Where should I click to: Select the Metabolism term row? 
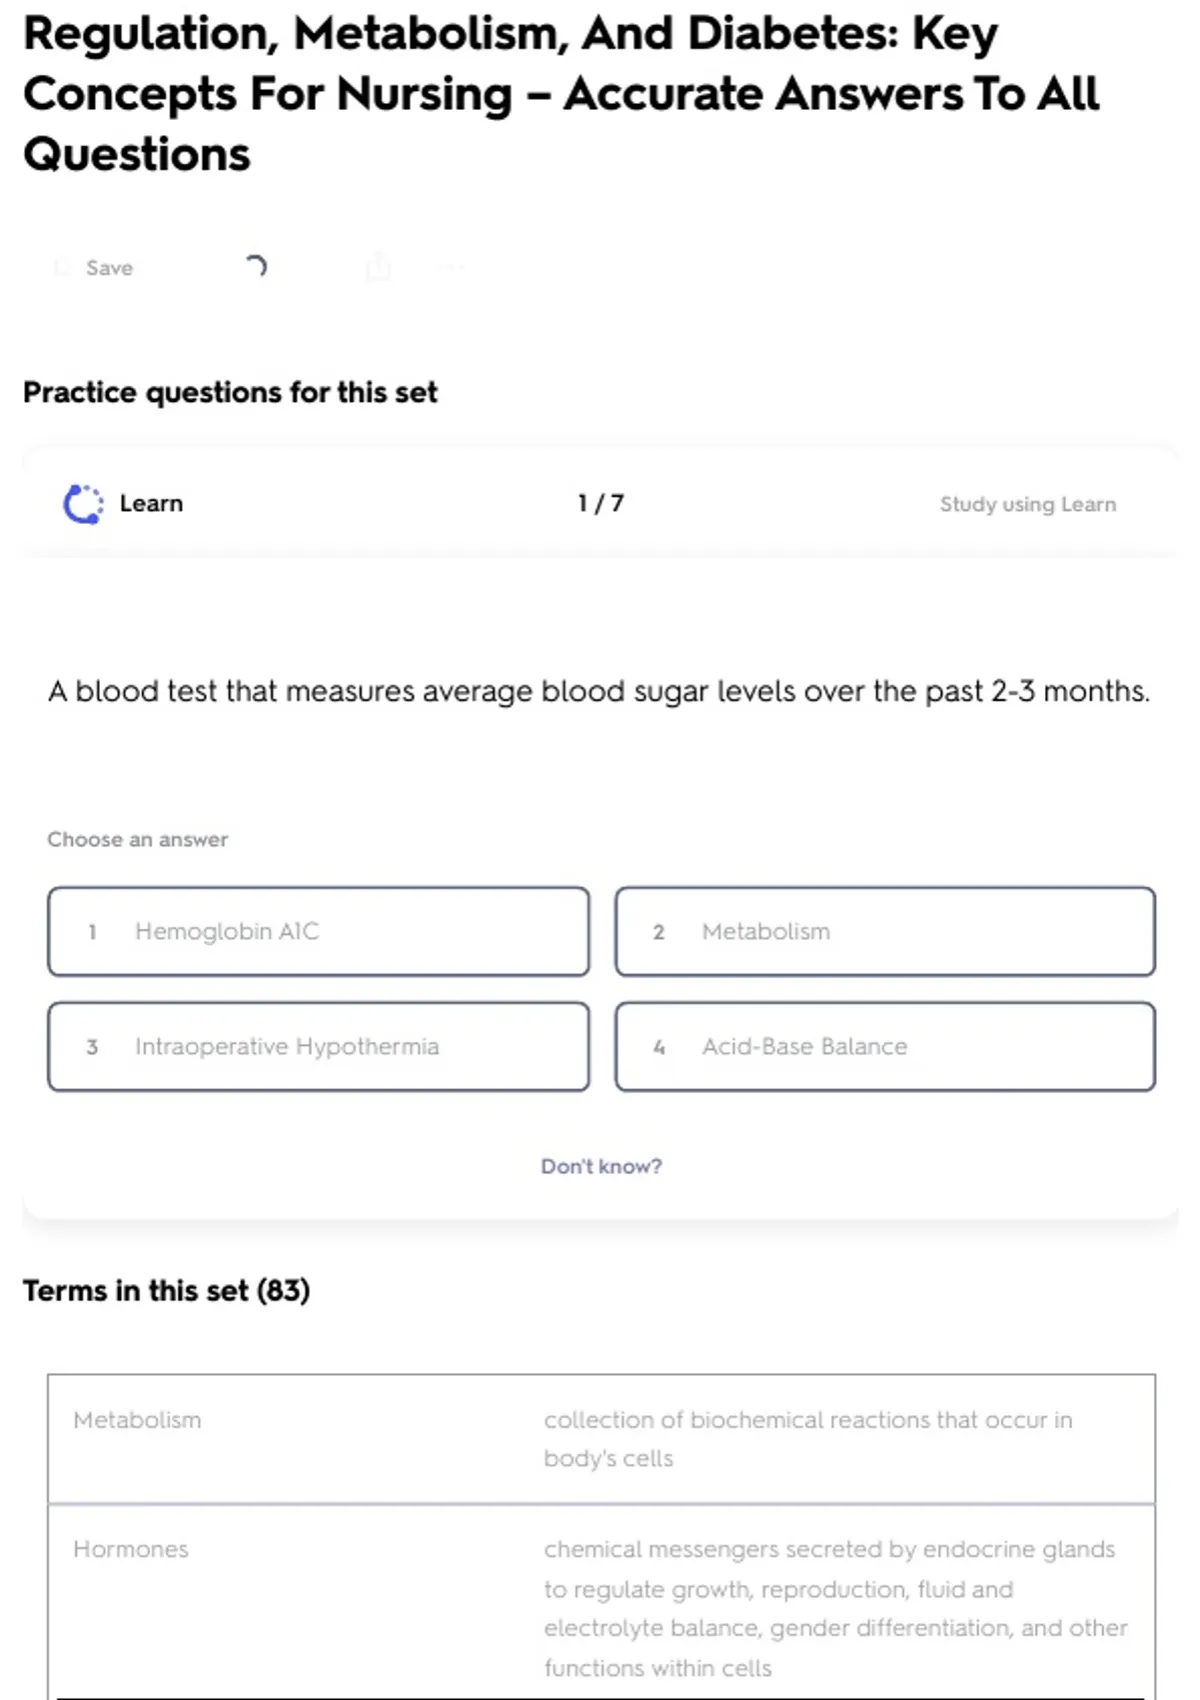(137, 1420)
